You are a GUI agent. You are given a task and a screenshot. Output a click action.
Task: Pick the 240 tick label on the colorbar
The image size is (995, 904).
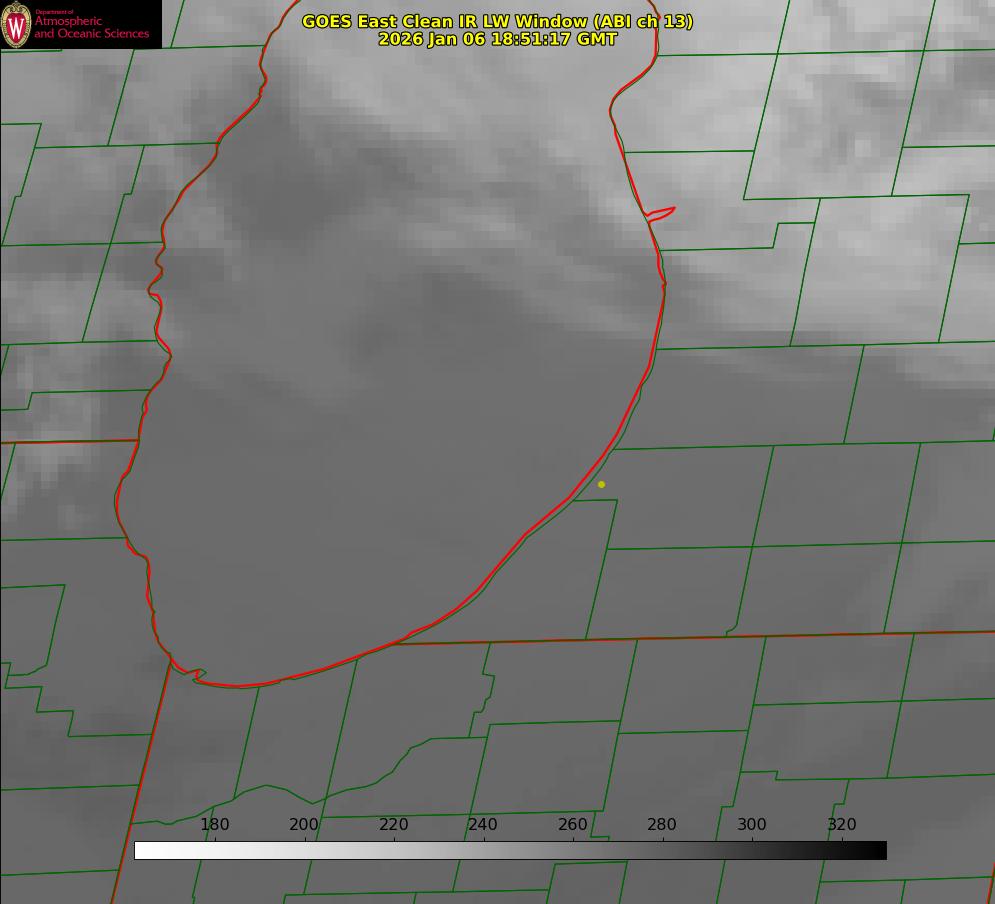(483, 824)
